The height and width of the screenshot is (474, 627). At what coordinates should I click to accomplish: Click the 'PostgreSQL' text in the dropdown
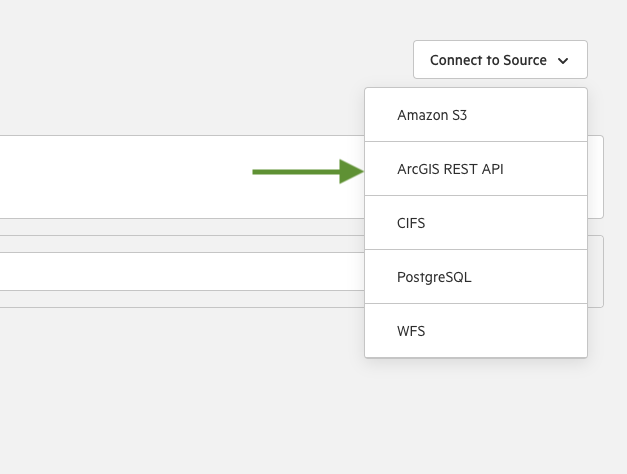click(434, 277)
